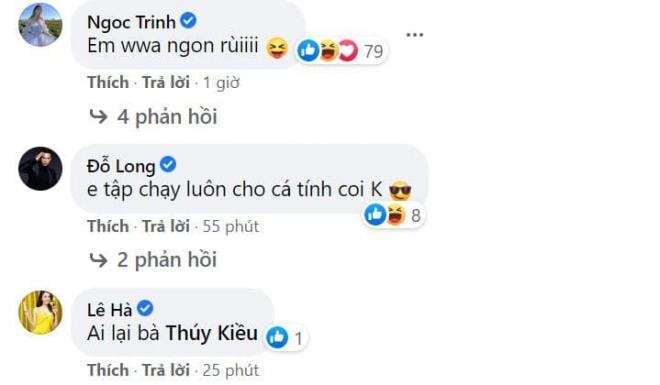Click Lê Hà's verified badge icon
Image resolution: width=660 pixels, height=385 pixels.
145,308
